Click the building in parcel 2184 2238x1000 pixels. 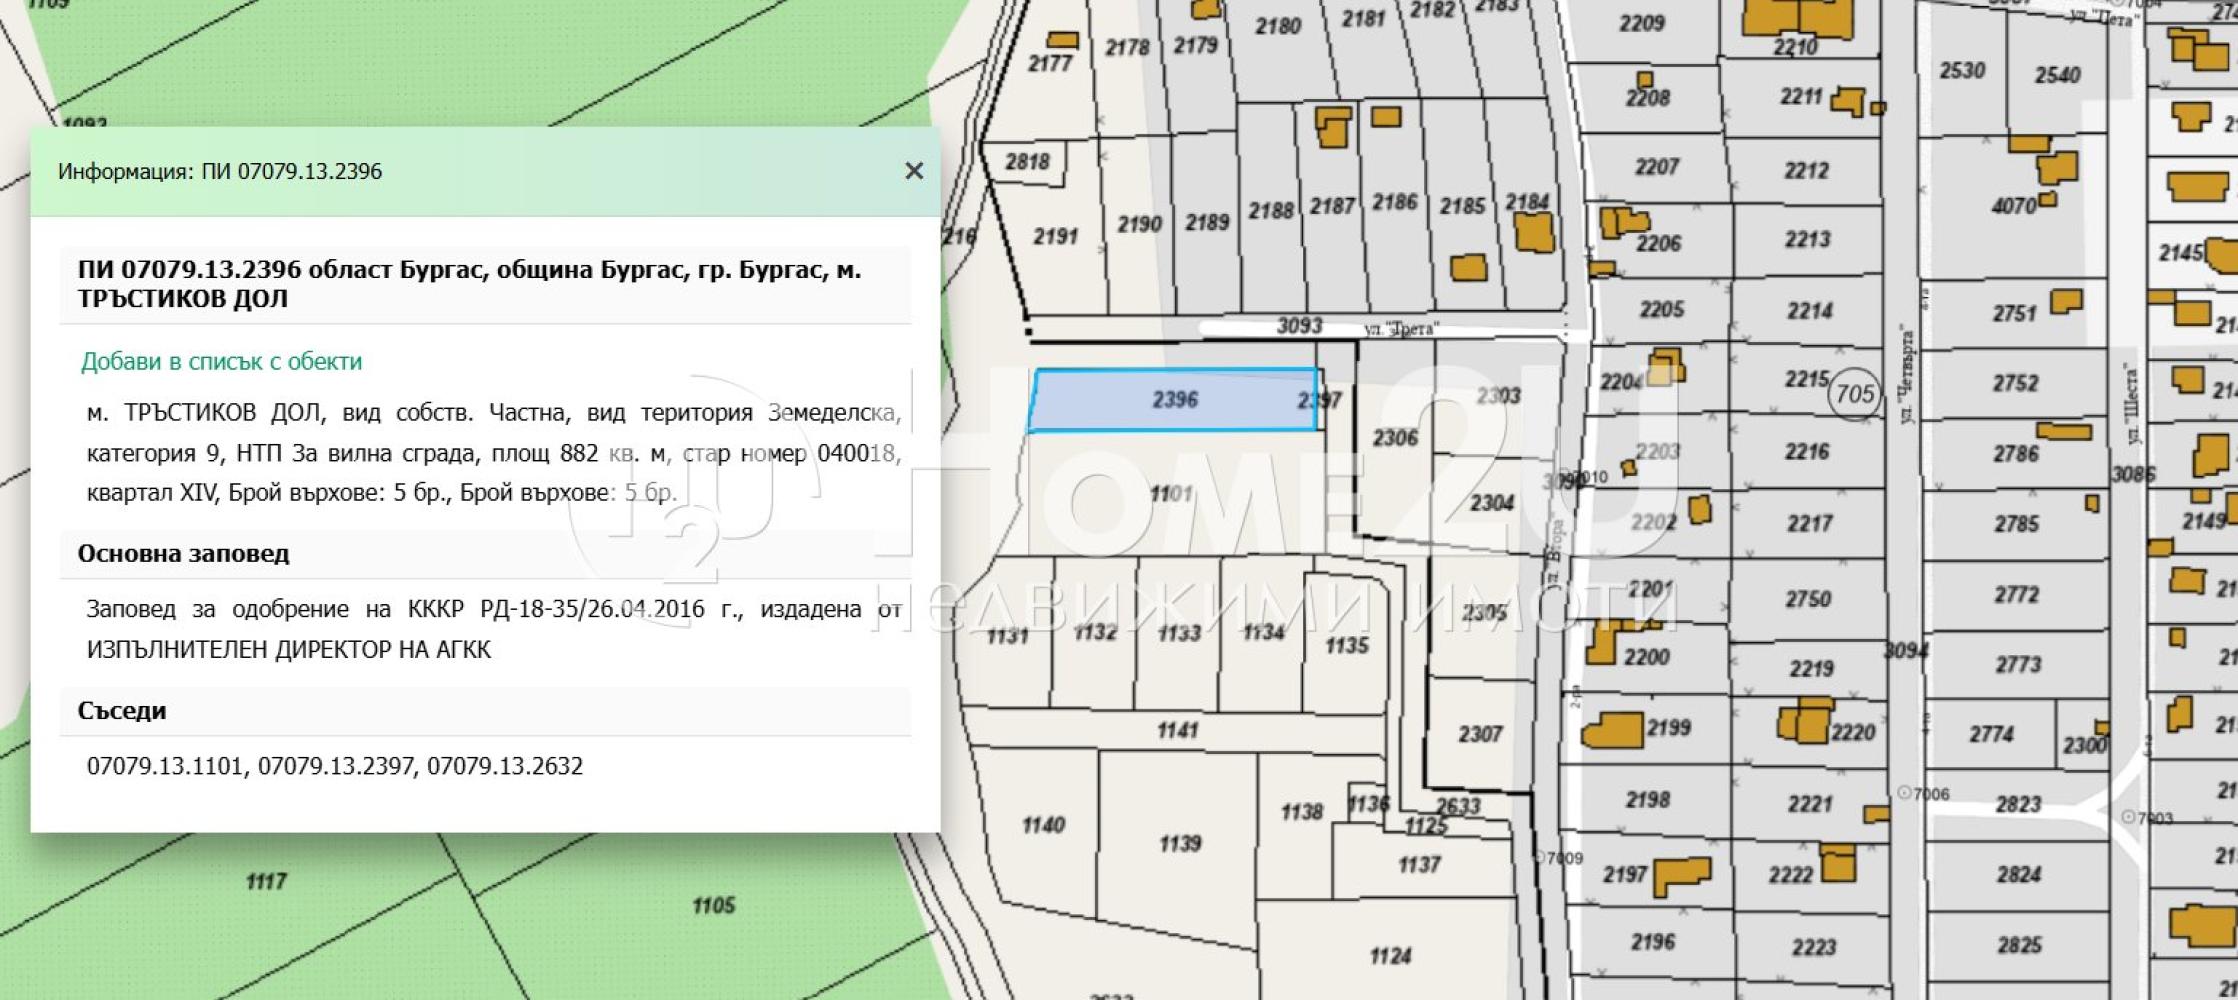pyautogui.click(x=1534, y=232)
